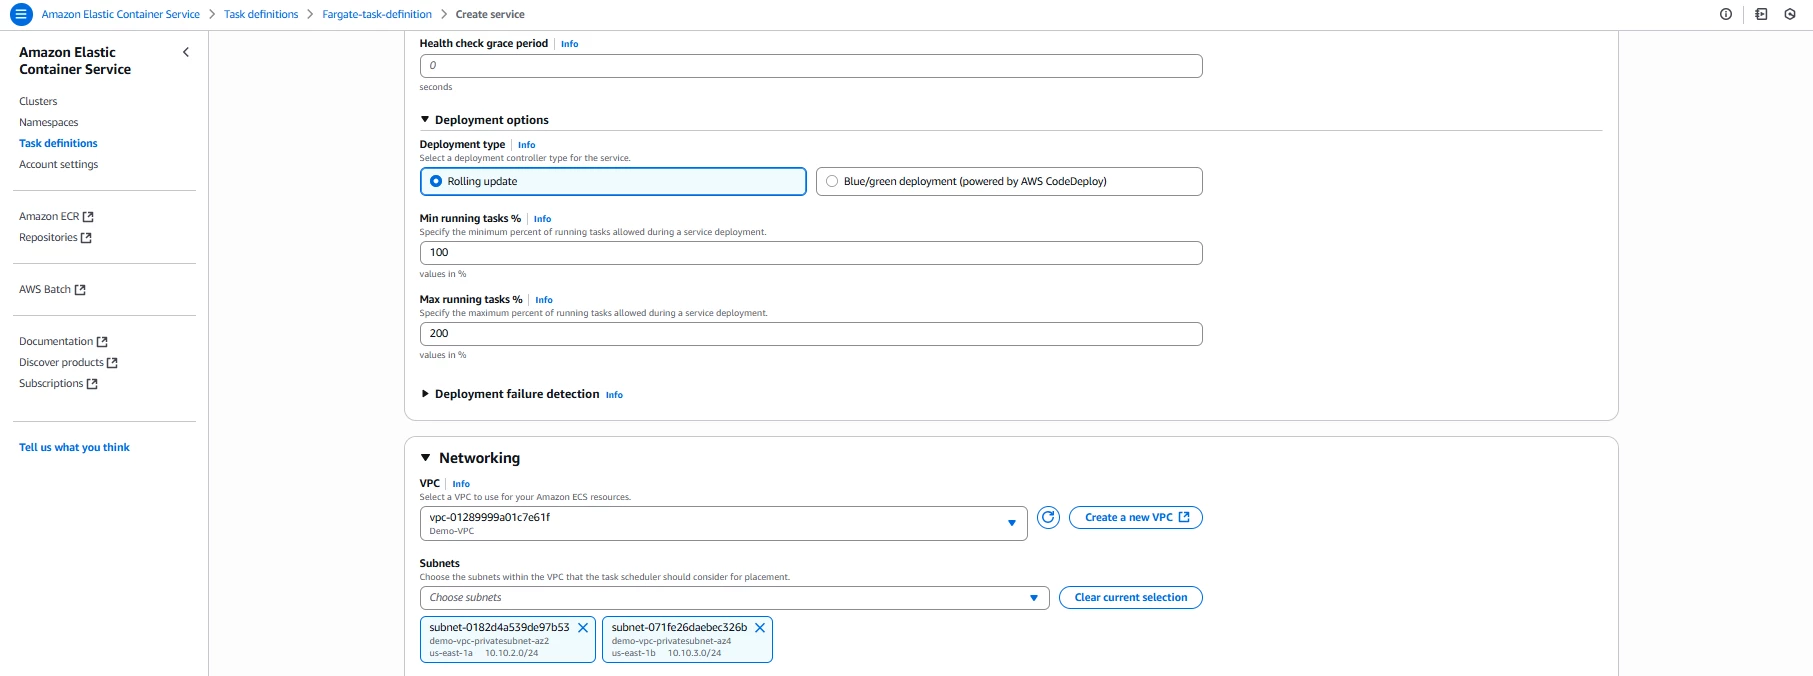Collapse the sidebar with the chevron arrow

click(186, 52)
